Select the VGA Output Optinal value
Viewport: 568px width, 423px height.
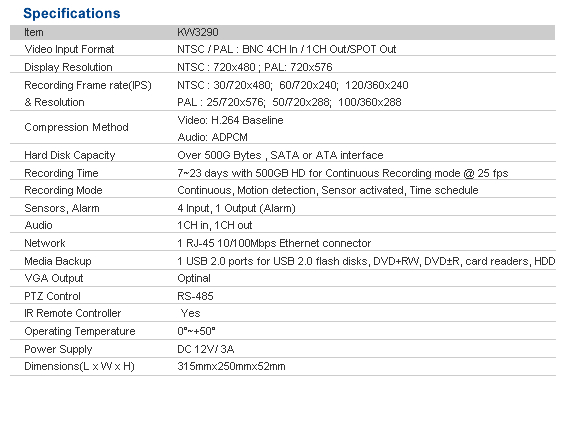point(194,278)
